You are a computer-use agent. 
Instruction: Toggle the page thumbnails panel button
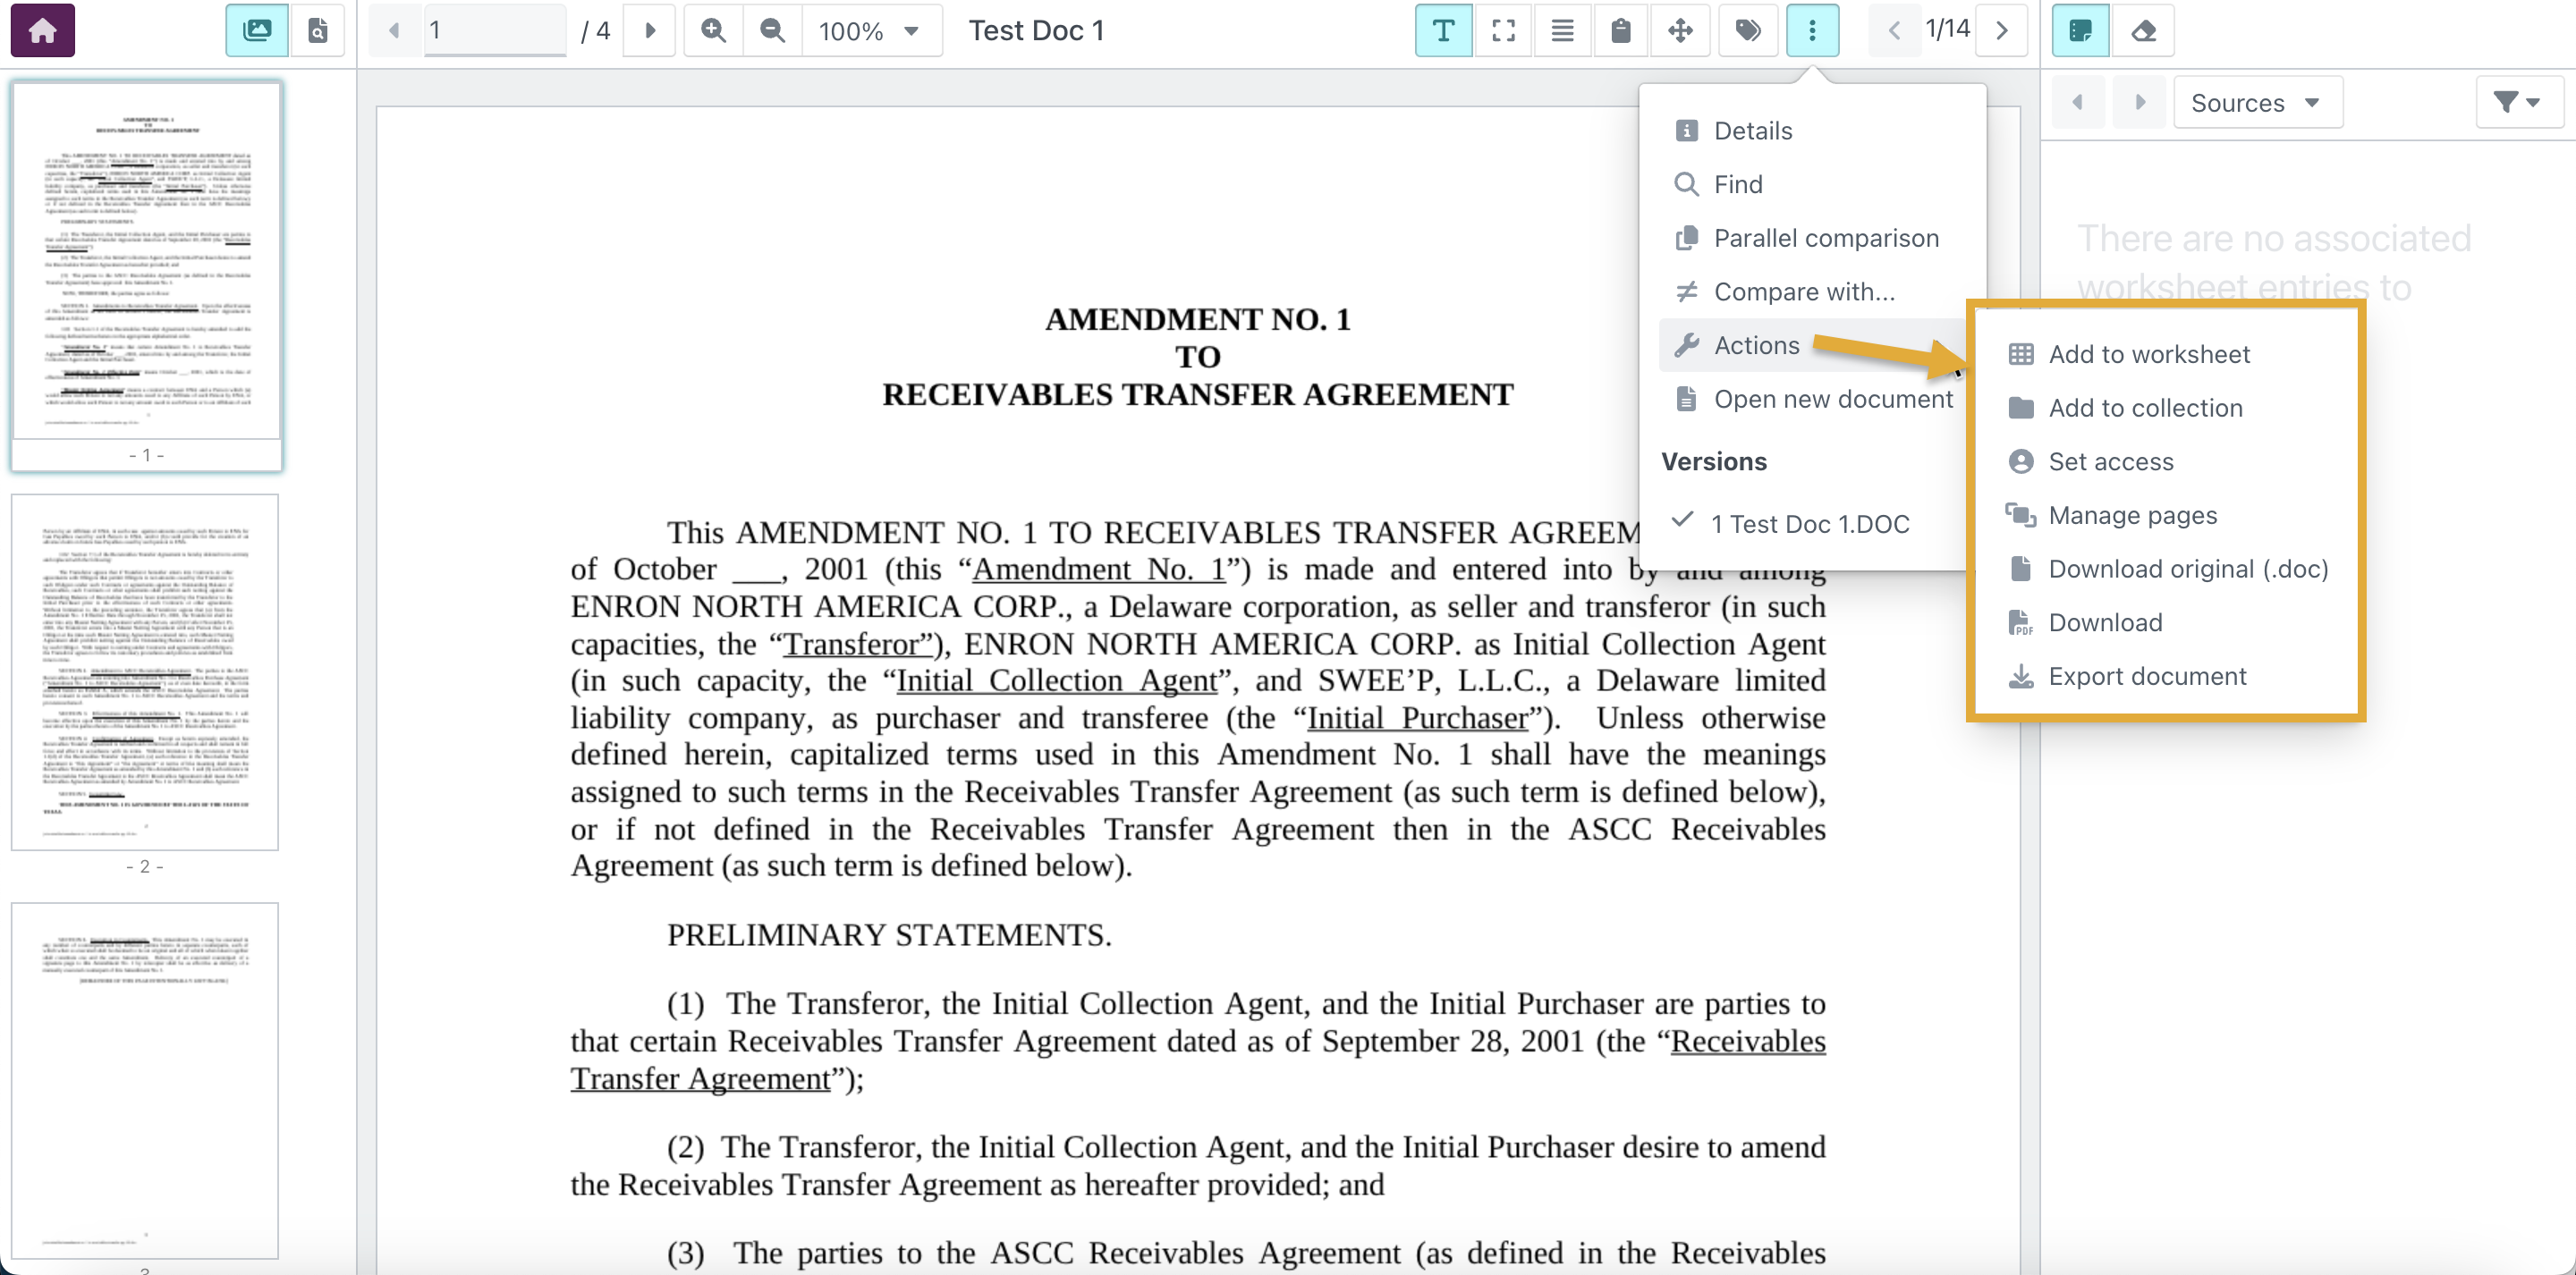point(257,30)
